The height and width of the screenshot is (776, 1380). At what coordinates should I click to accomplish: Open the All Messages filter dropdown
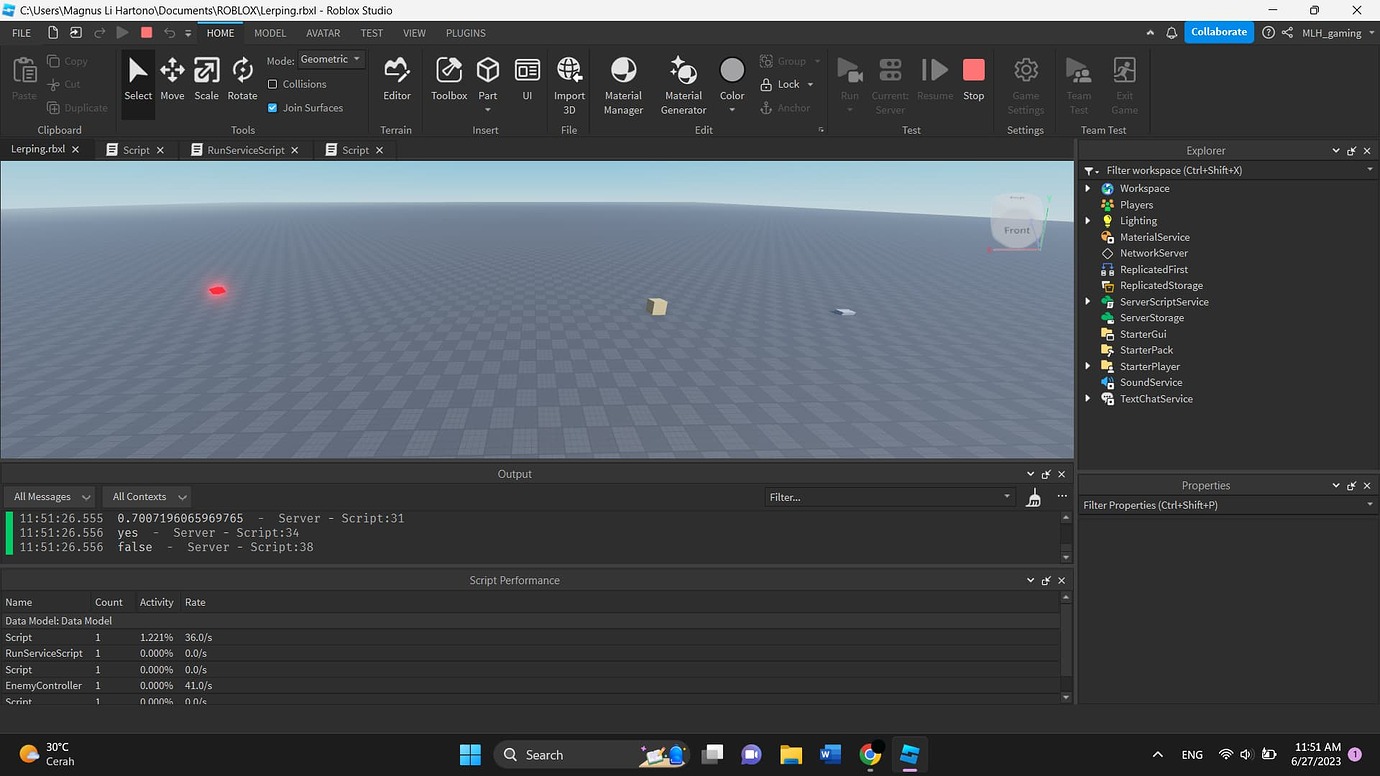point(49,496)
